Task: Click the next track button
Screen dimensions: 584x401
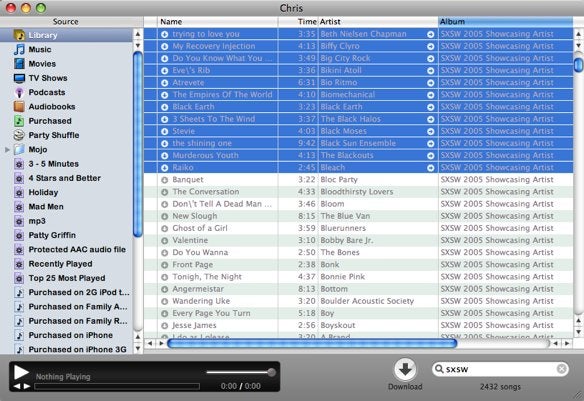Action: [x=27, y=386]
